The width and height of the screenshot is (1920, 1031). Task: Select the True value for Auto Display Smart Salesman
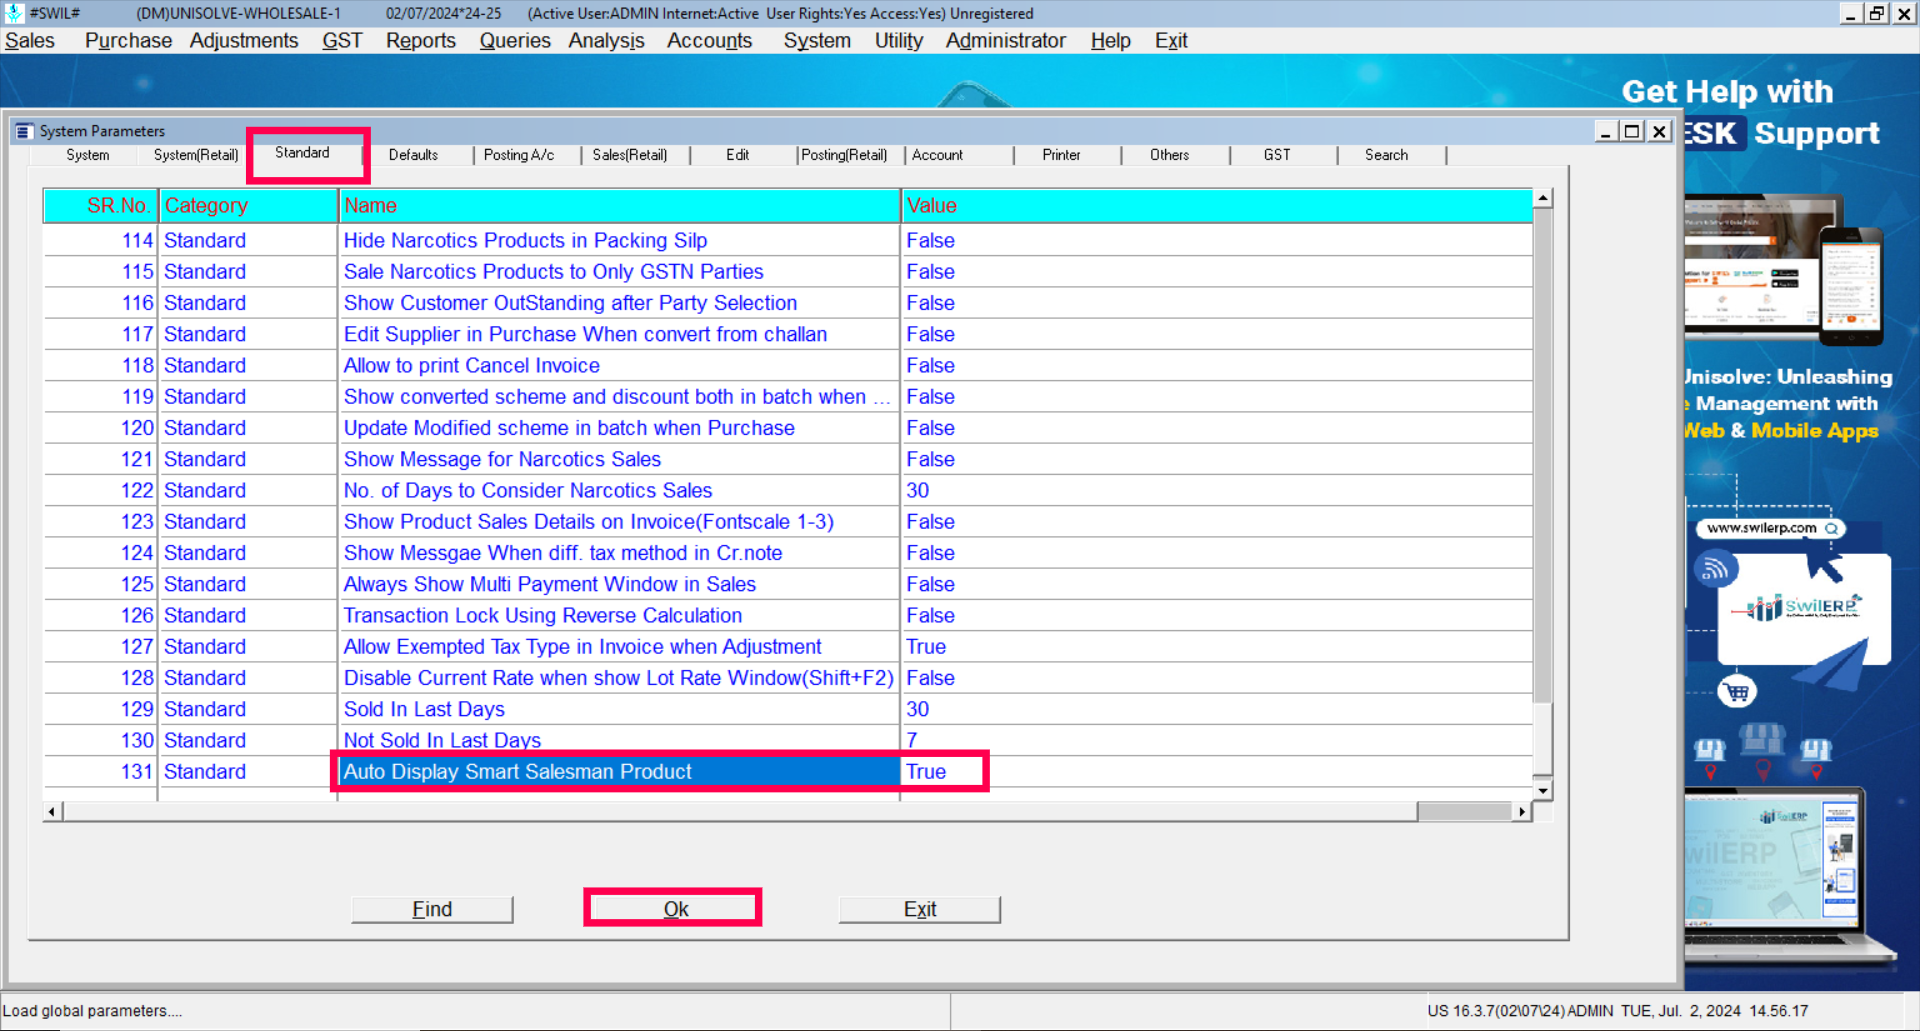point(926,772)
